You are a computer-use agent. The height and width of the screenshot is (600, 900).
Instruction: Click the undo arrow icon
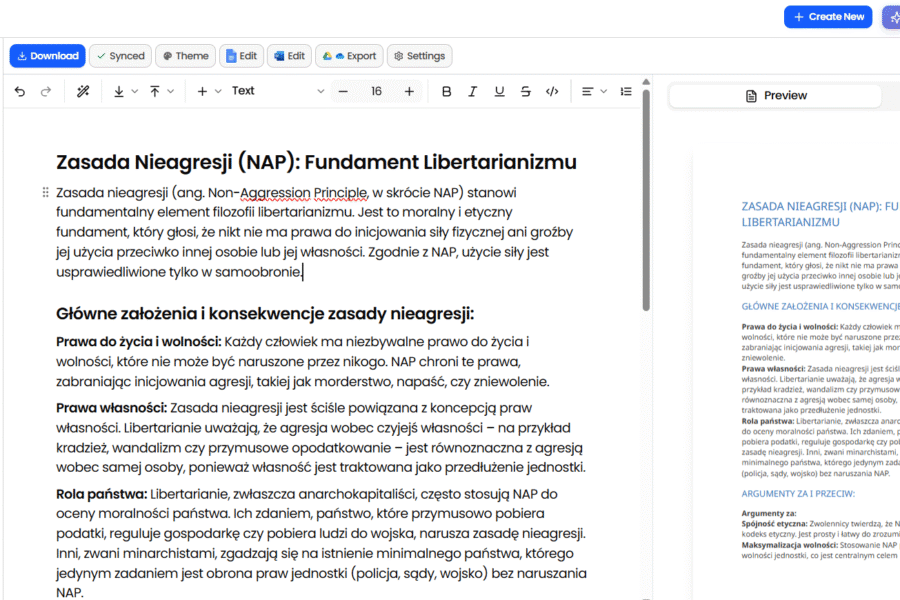click(20, 91)
